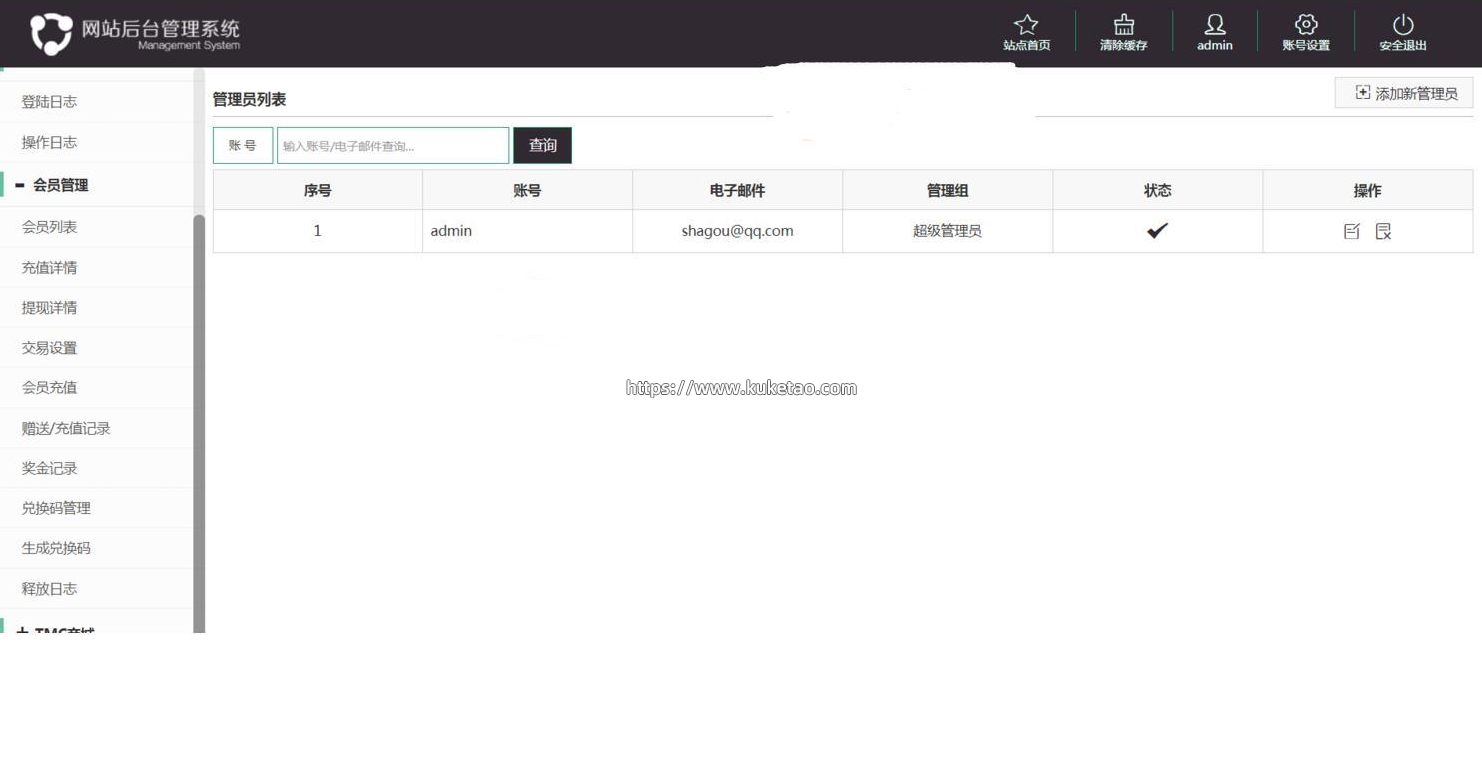Click the management system logo icon
This screenshot has height=776, width=1482.
coord(51,33)
